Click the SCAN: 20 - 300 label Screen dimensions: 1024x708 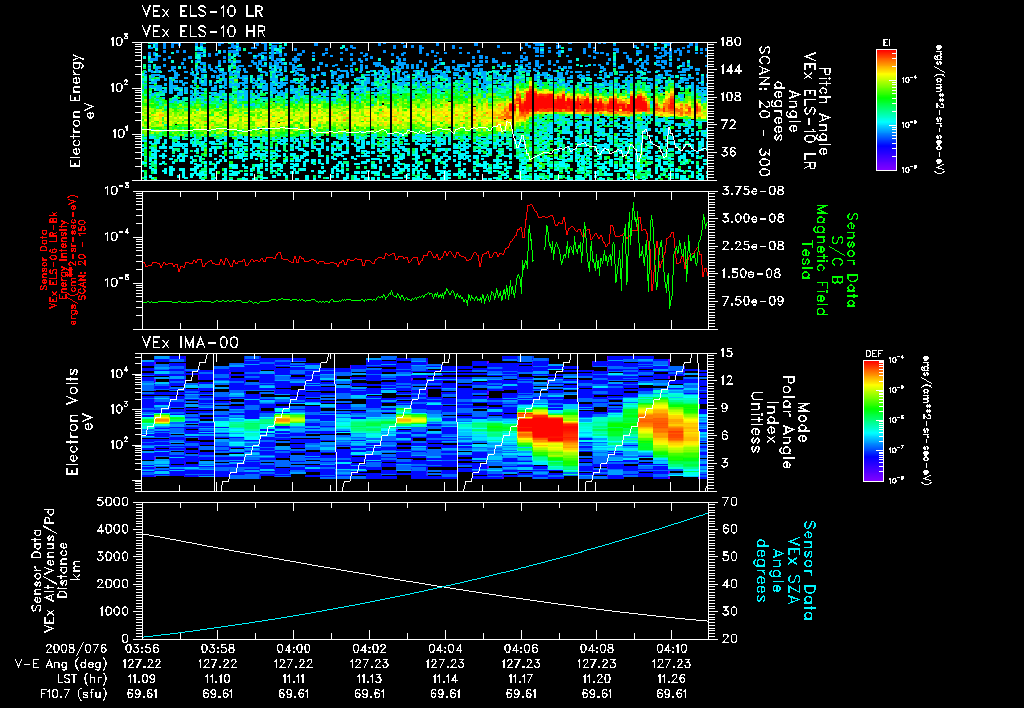[764, 111]
